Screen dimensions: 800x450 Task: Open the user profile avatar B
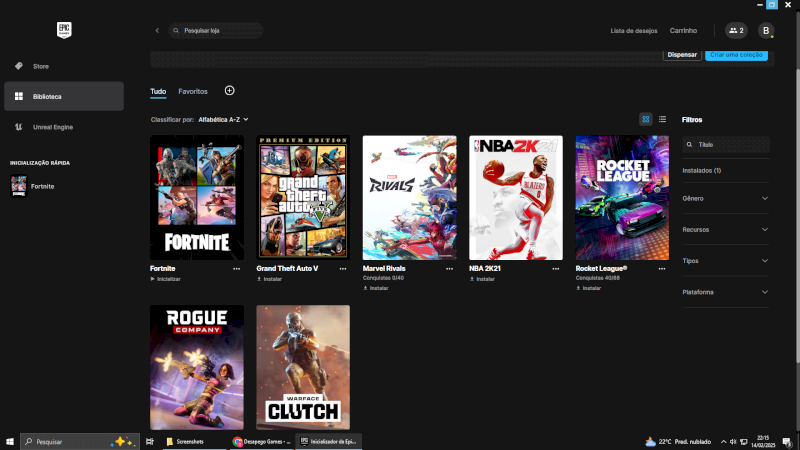point(766,31)
